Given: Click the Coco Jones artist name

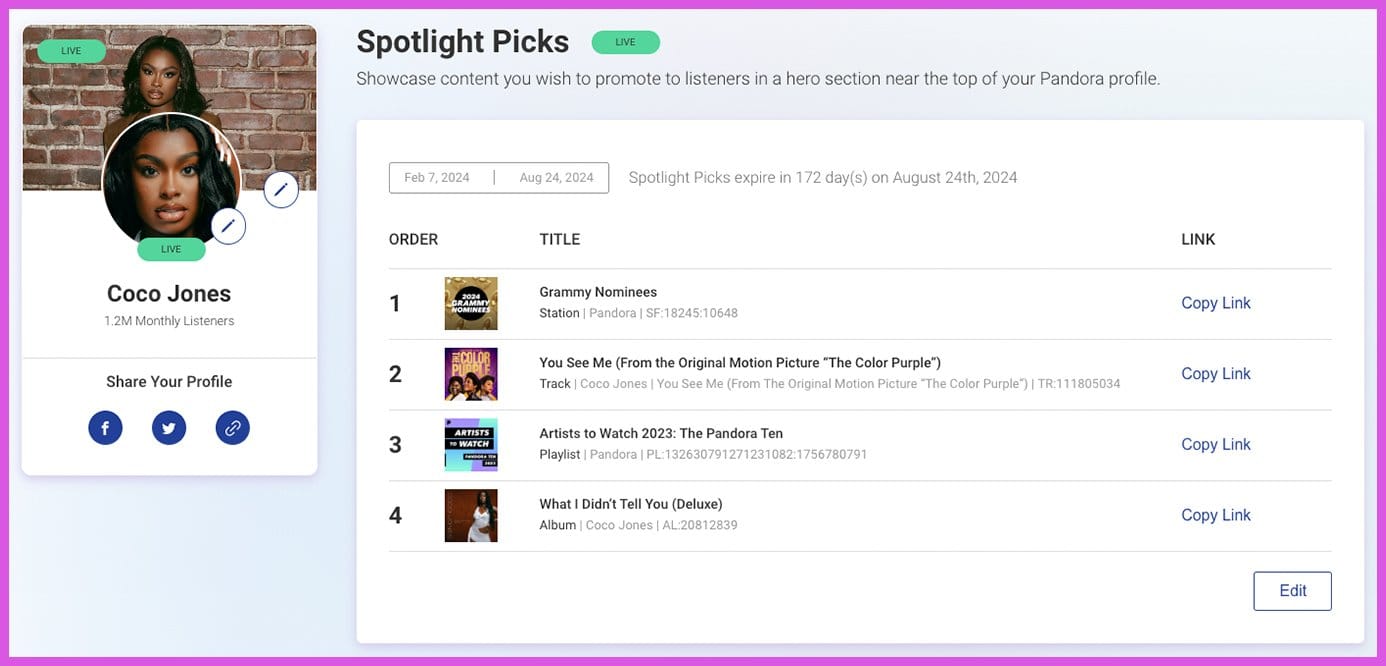Looking at the screenshot, I should click(168, 292).
